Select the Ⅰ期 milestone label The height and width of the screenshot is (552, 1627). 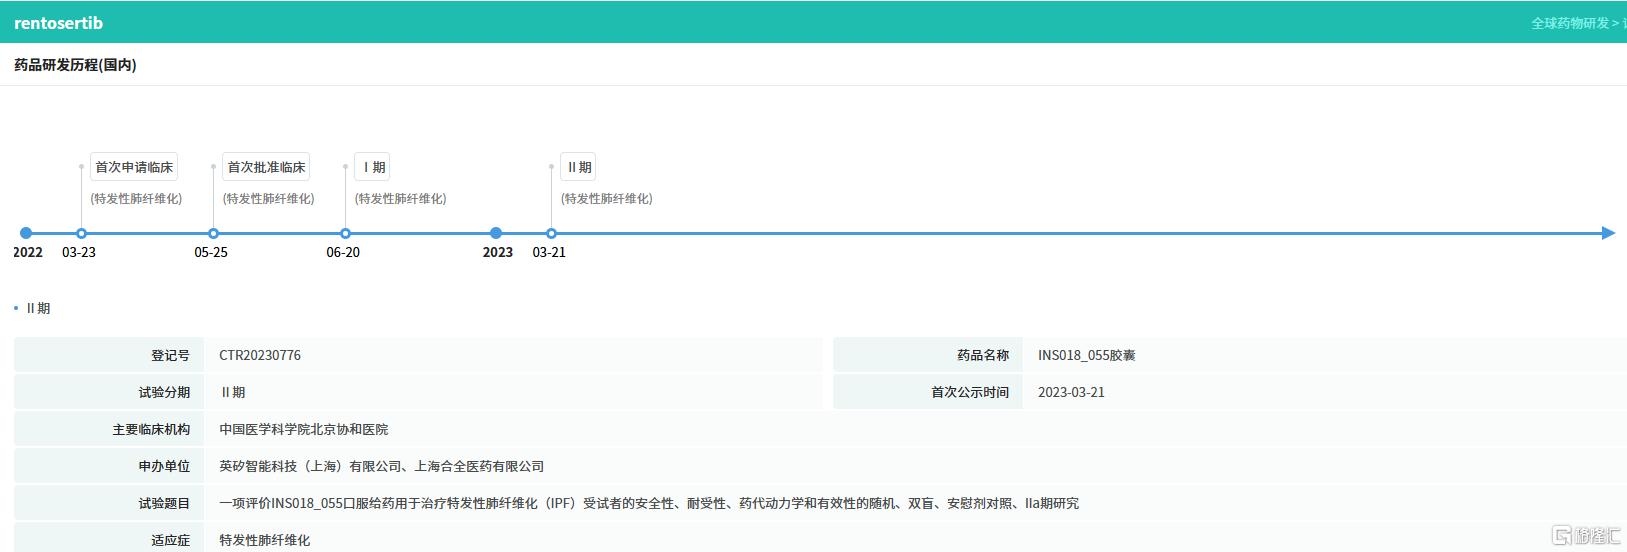click(x=372, y=167)
